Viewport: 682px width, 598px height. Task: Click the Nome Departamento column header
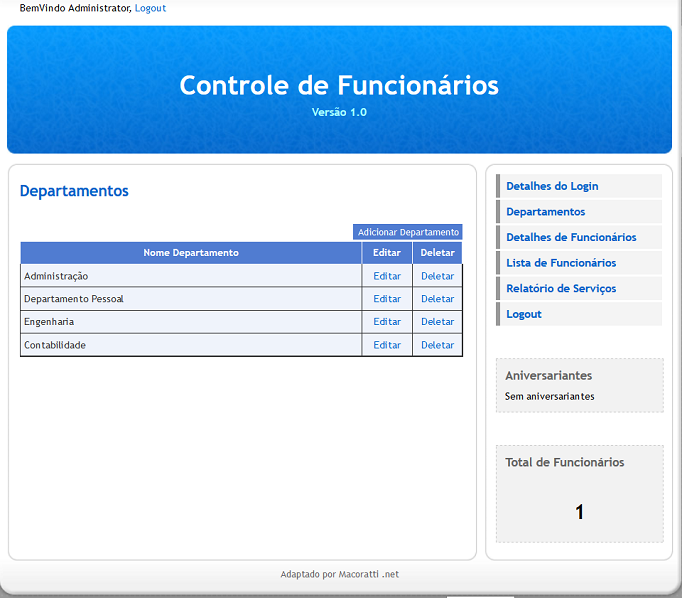point(191,253)
